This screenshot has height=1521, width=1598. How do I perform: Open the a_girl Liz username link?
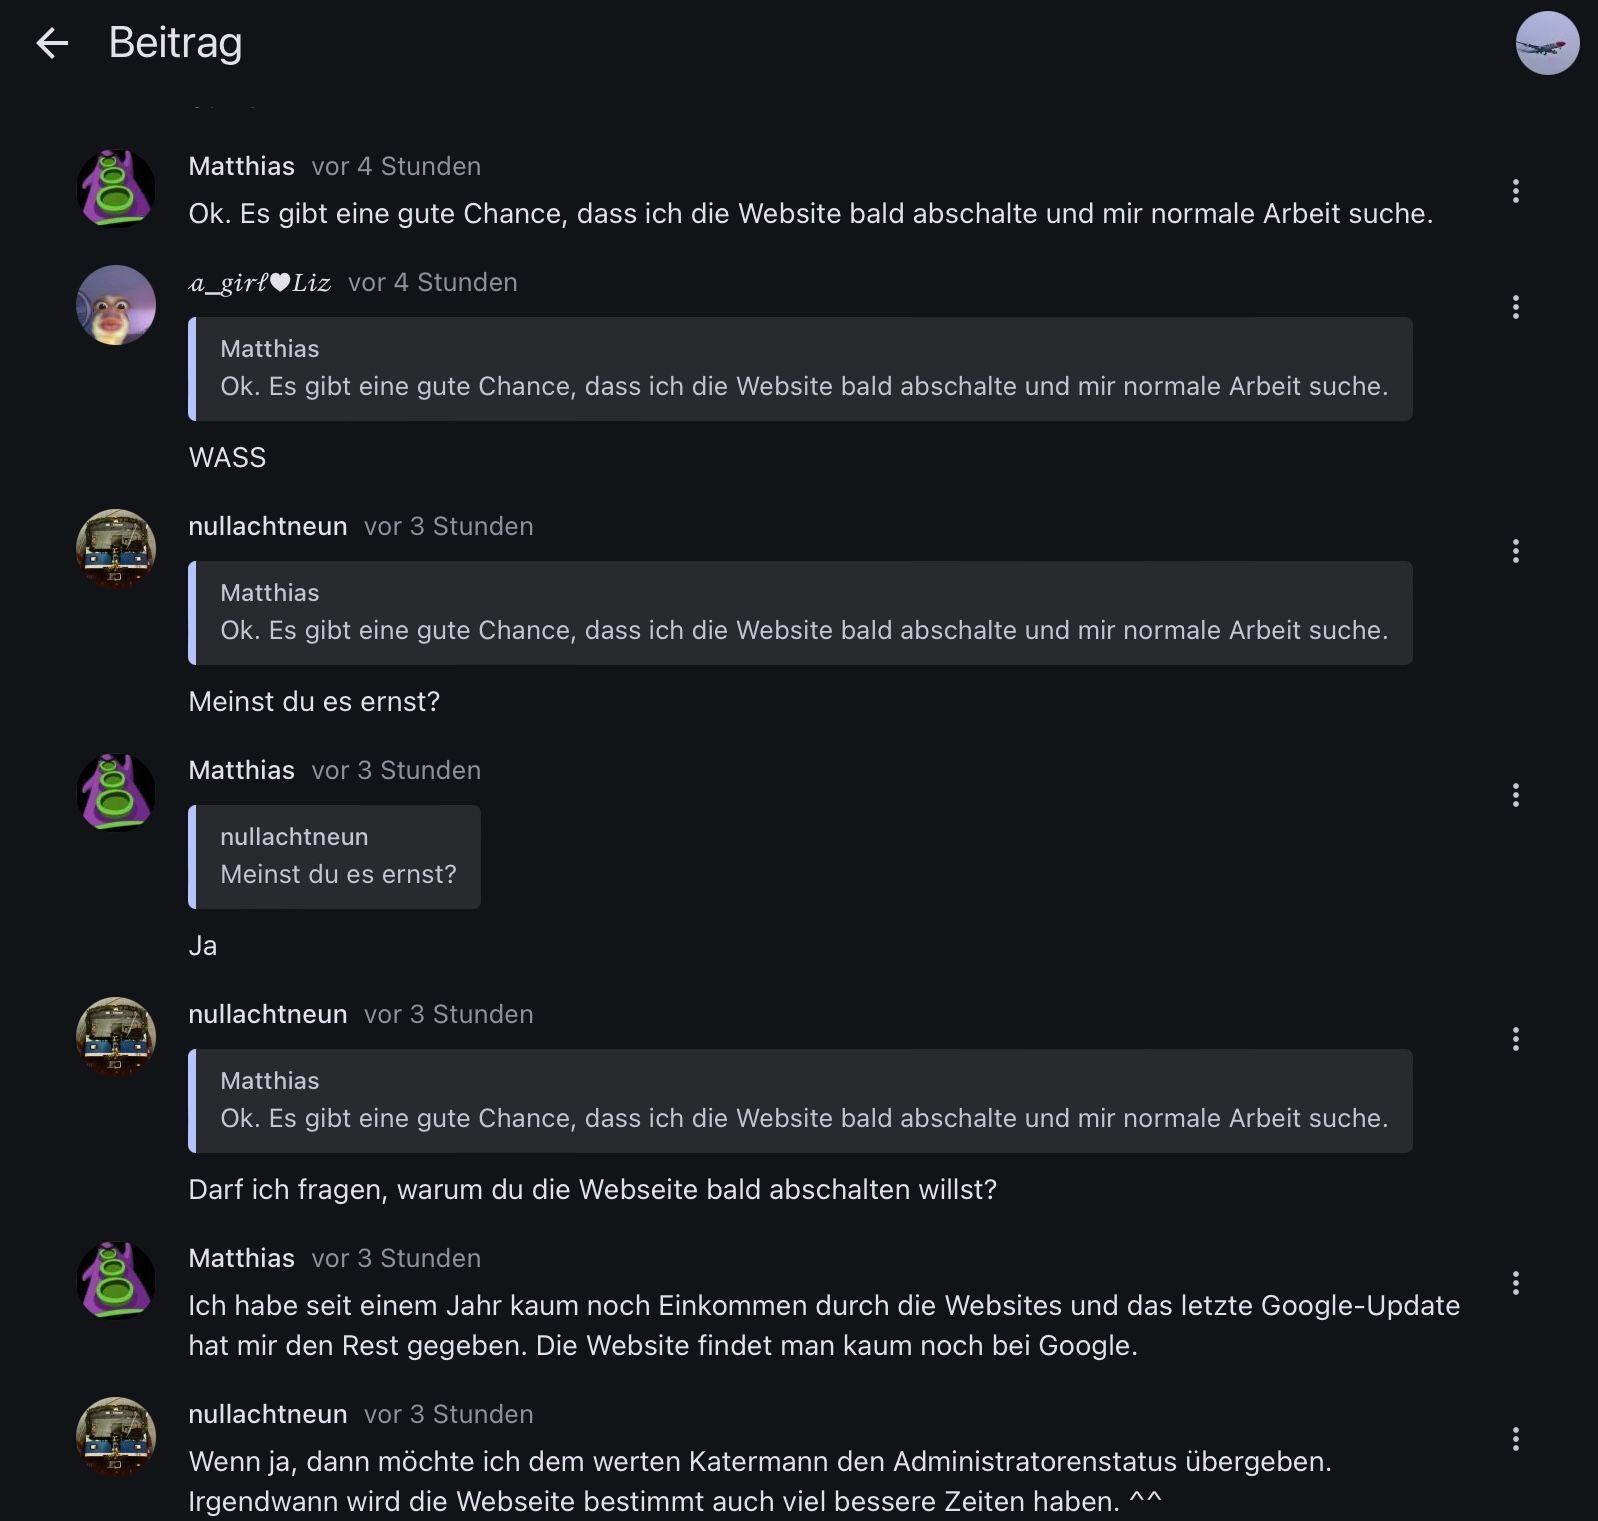260,283
